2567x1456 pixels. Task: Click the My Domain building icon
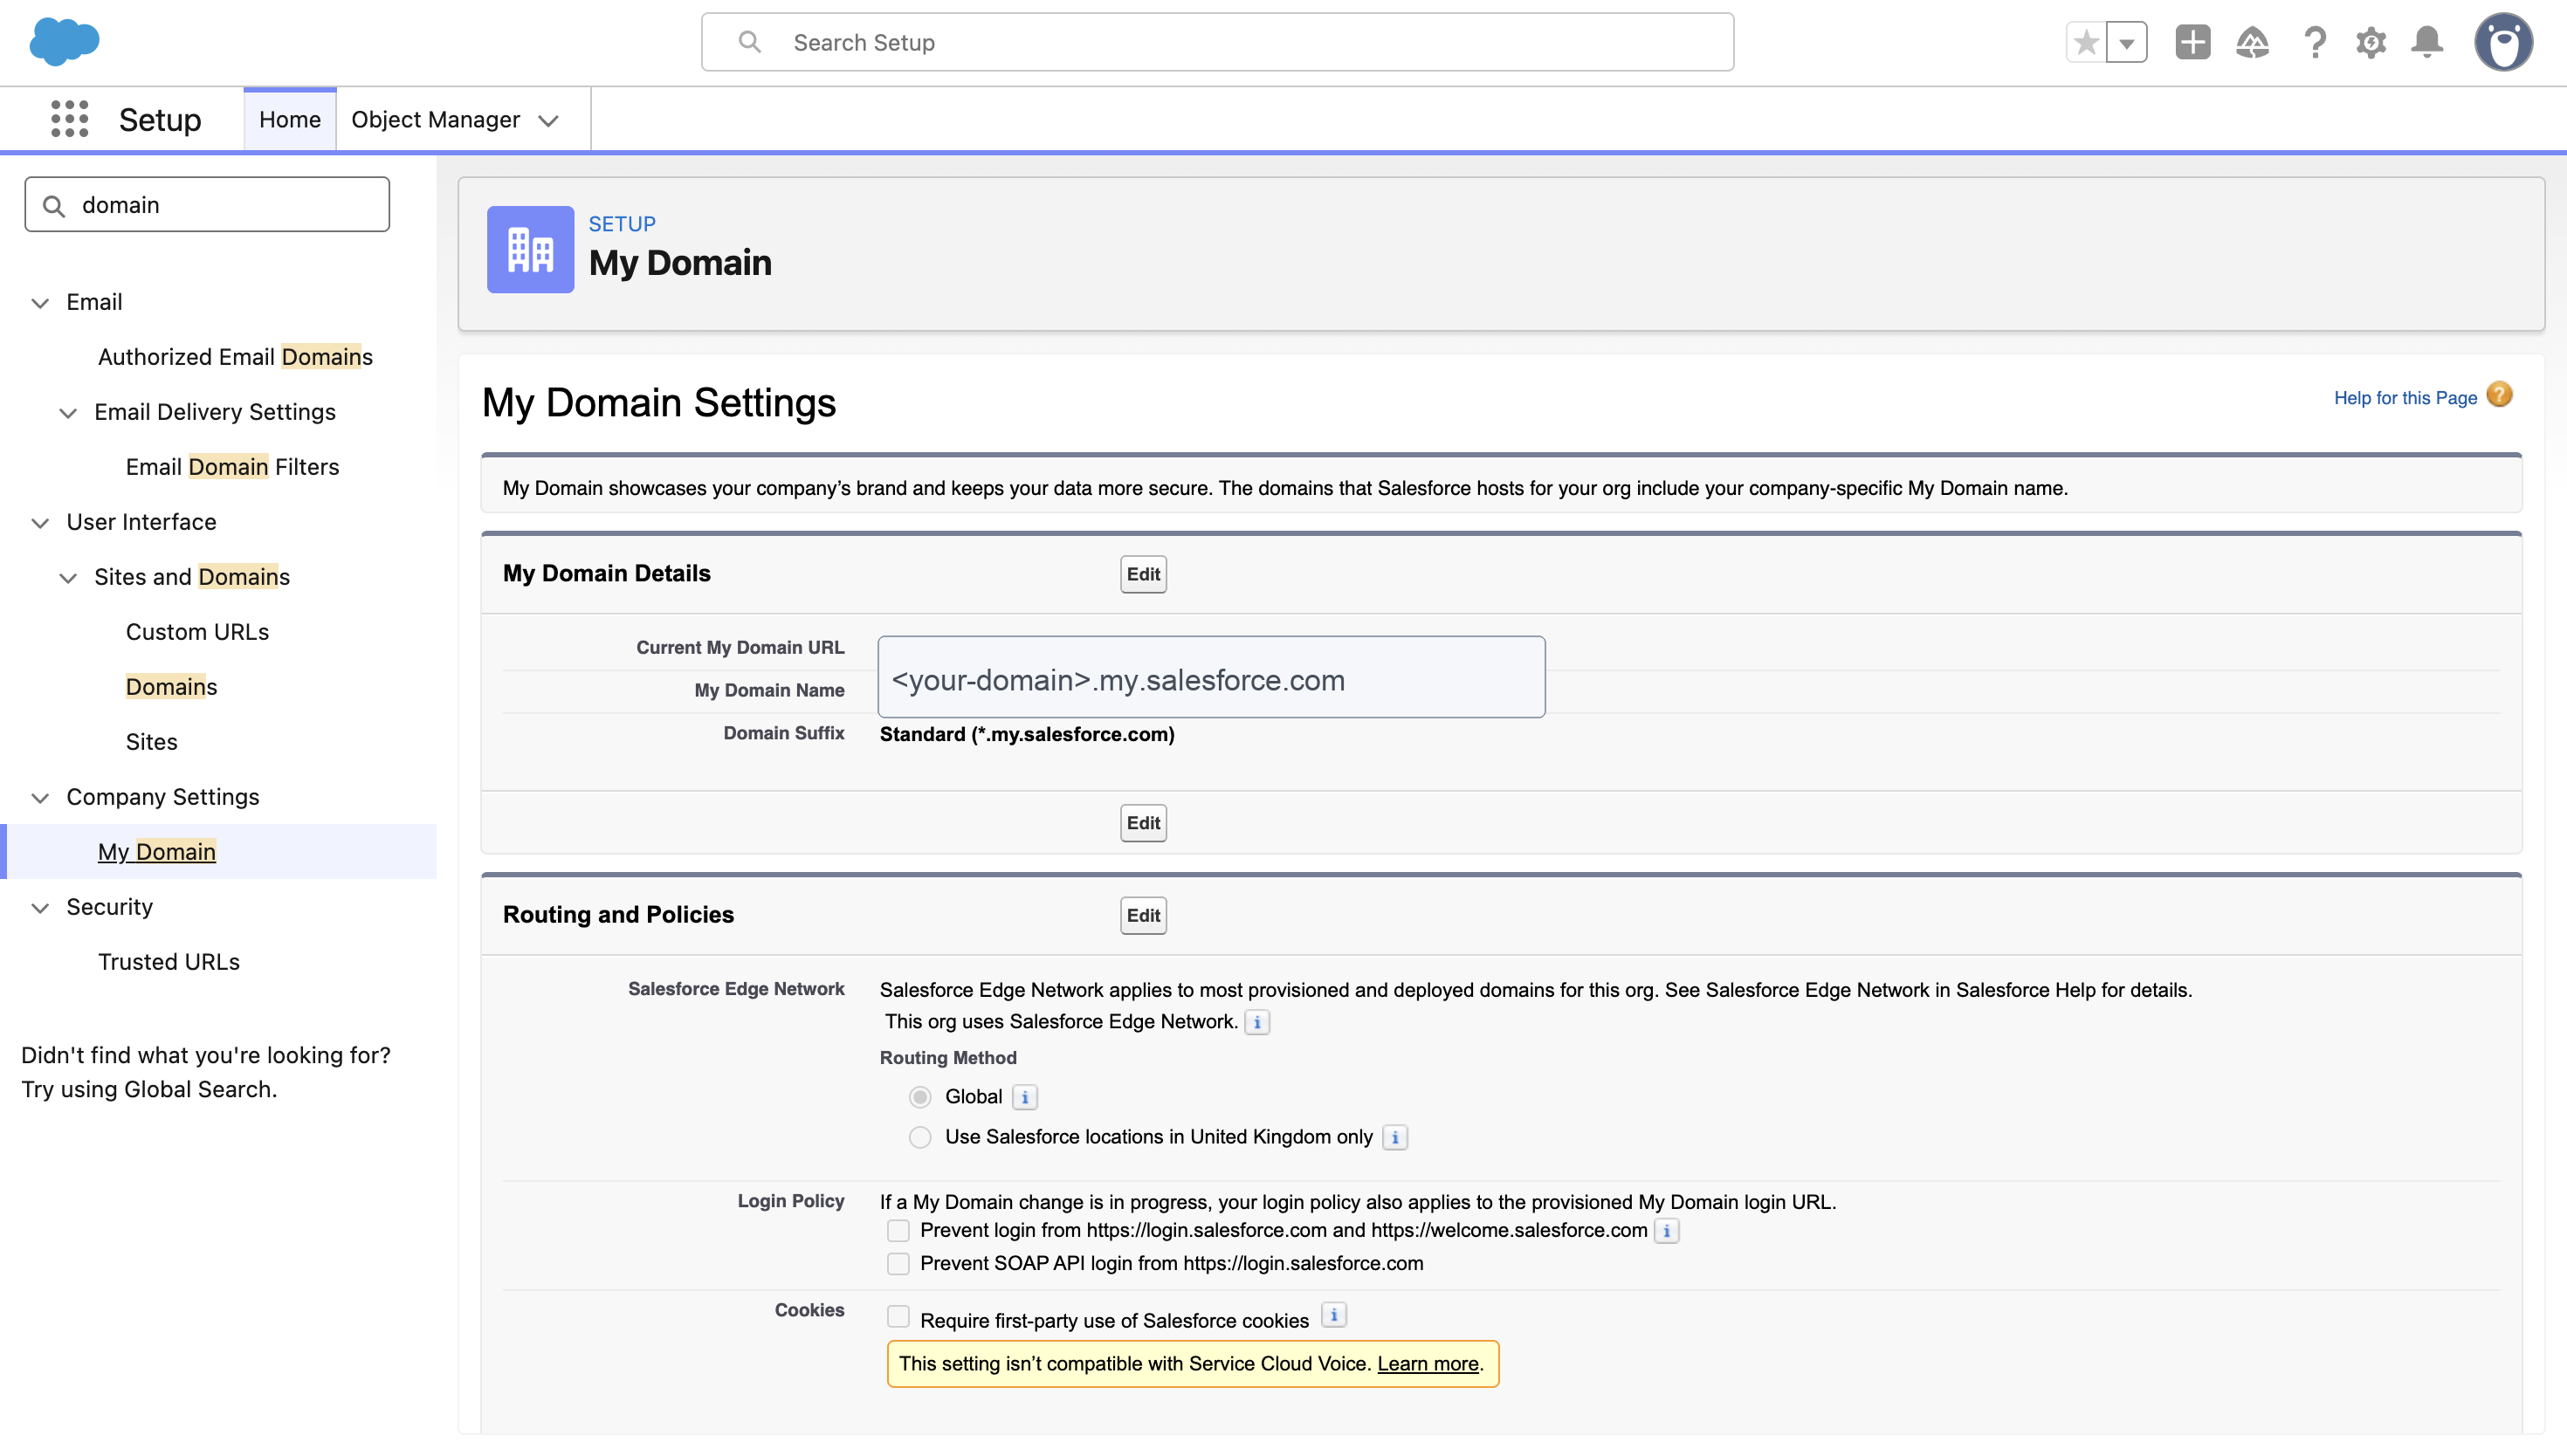[530, 249]
